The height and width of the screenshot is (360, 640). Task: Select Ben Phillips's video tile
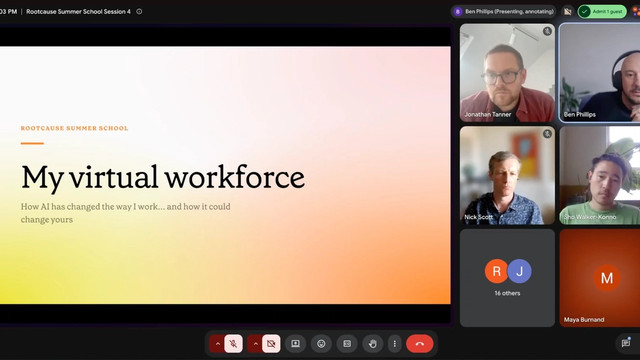pyautogui.click(x=600, y=73)
